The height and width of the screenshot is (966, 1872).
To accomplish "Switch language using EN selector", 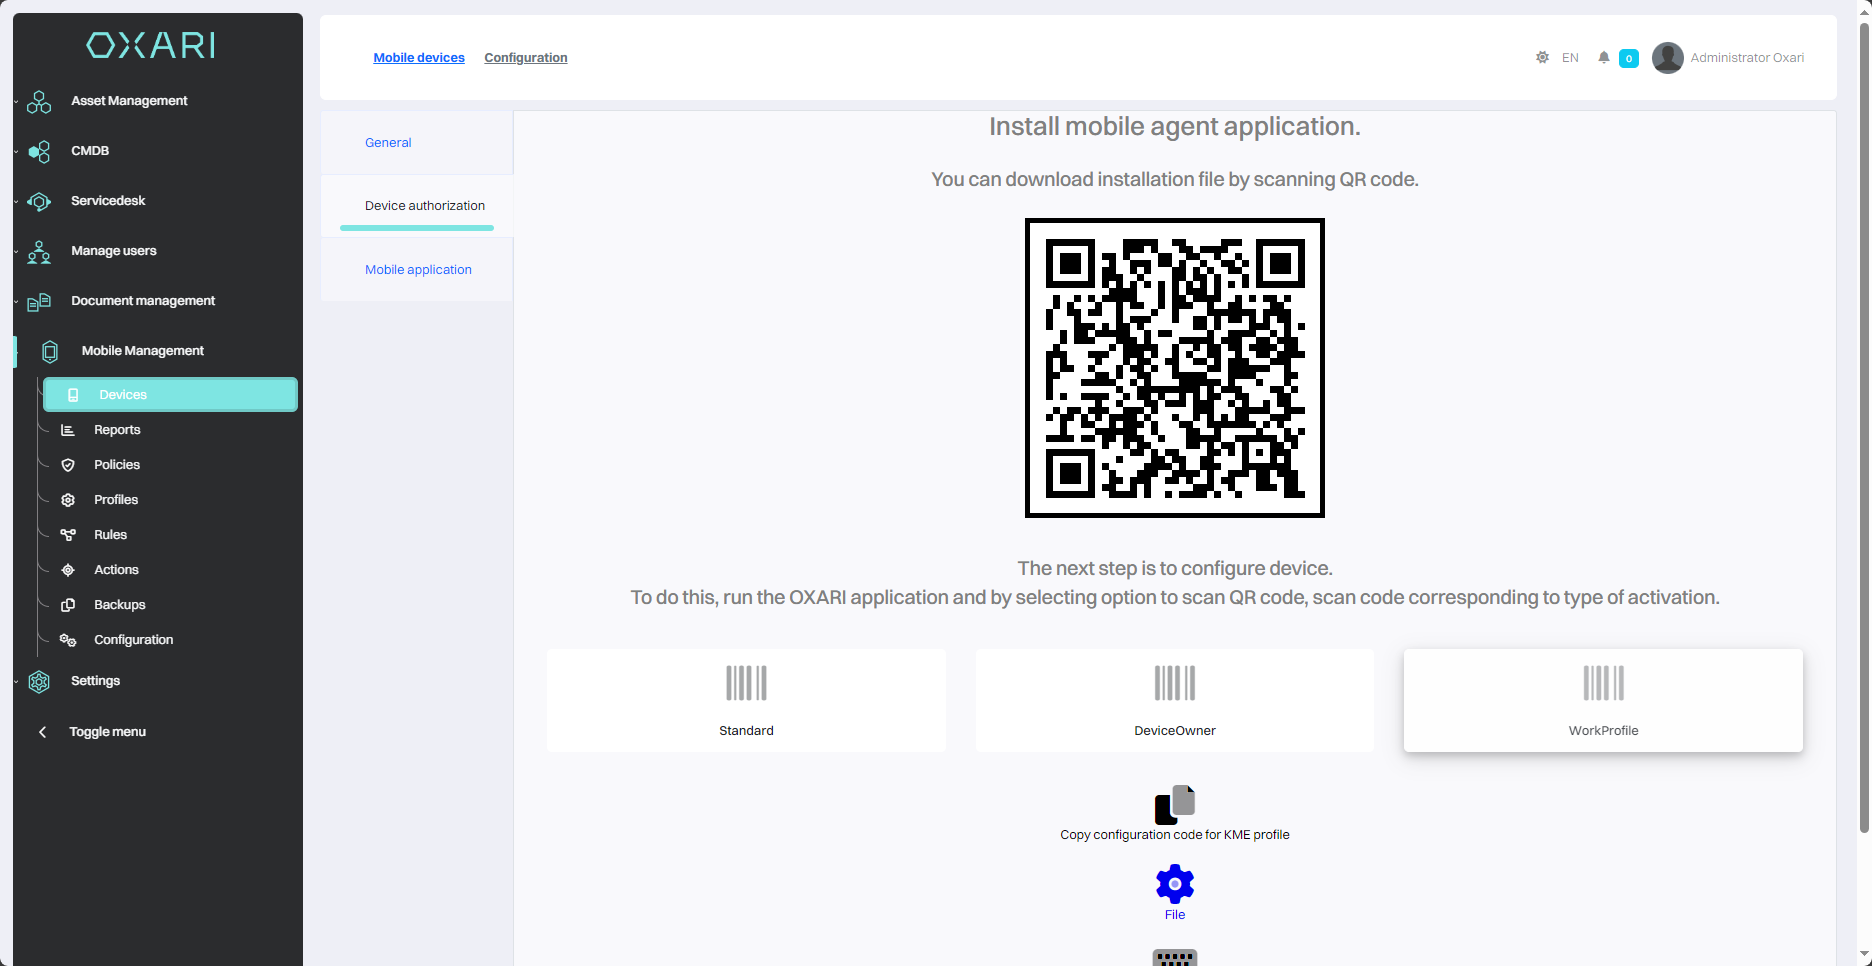I will 1570,58.
